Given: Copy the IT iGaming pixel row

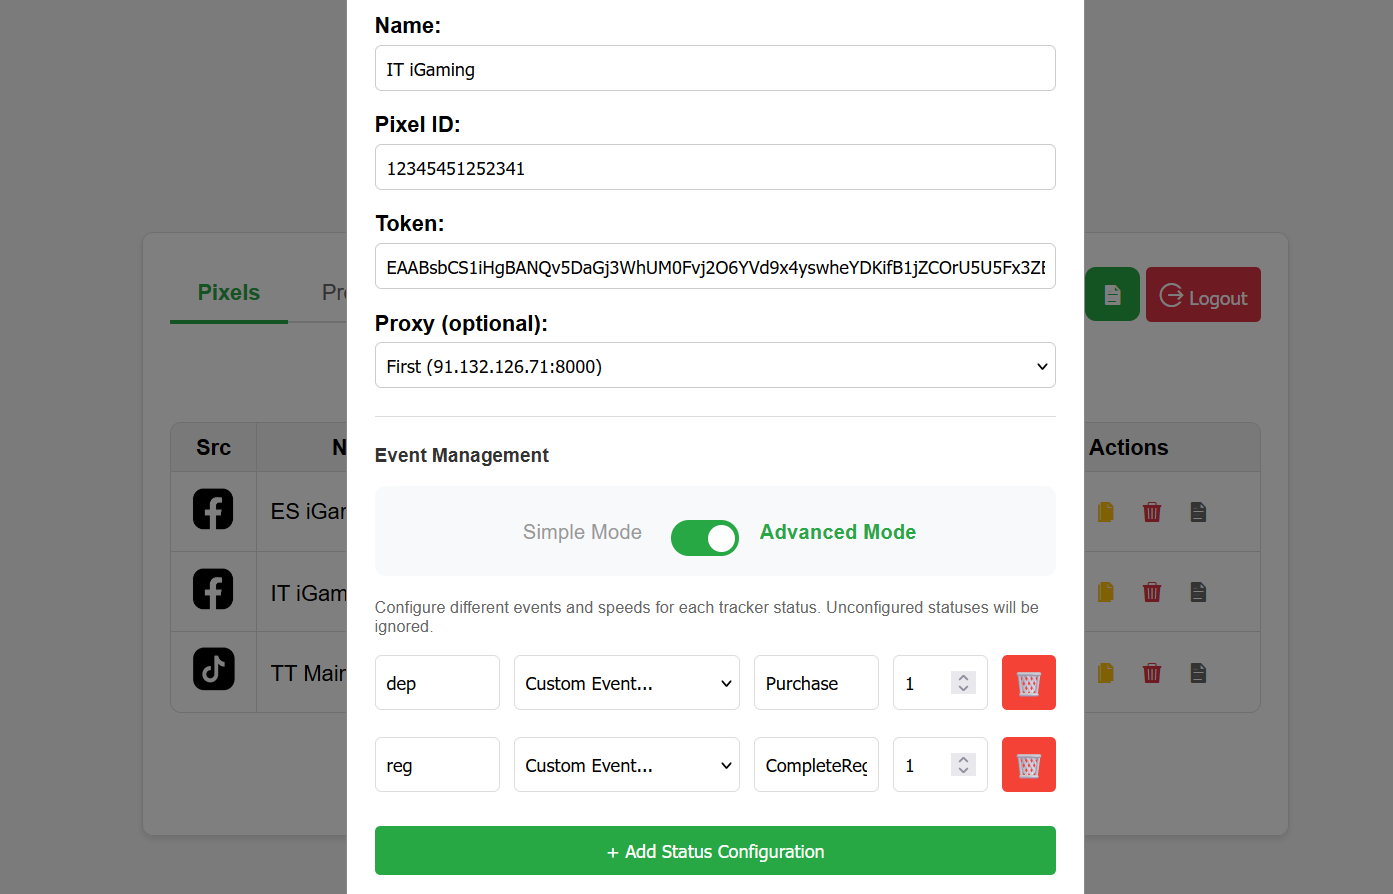Looking at the screenshot, I should point(1106,592).
